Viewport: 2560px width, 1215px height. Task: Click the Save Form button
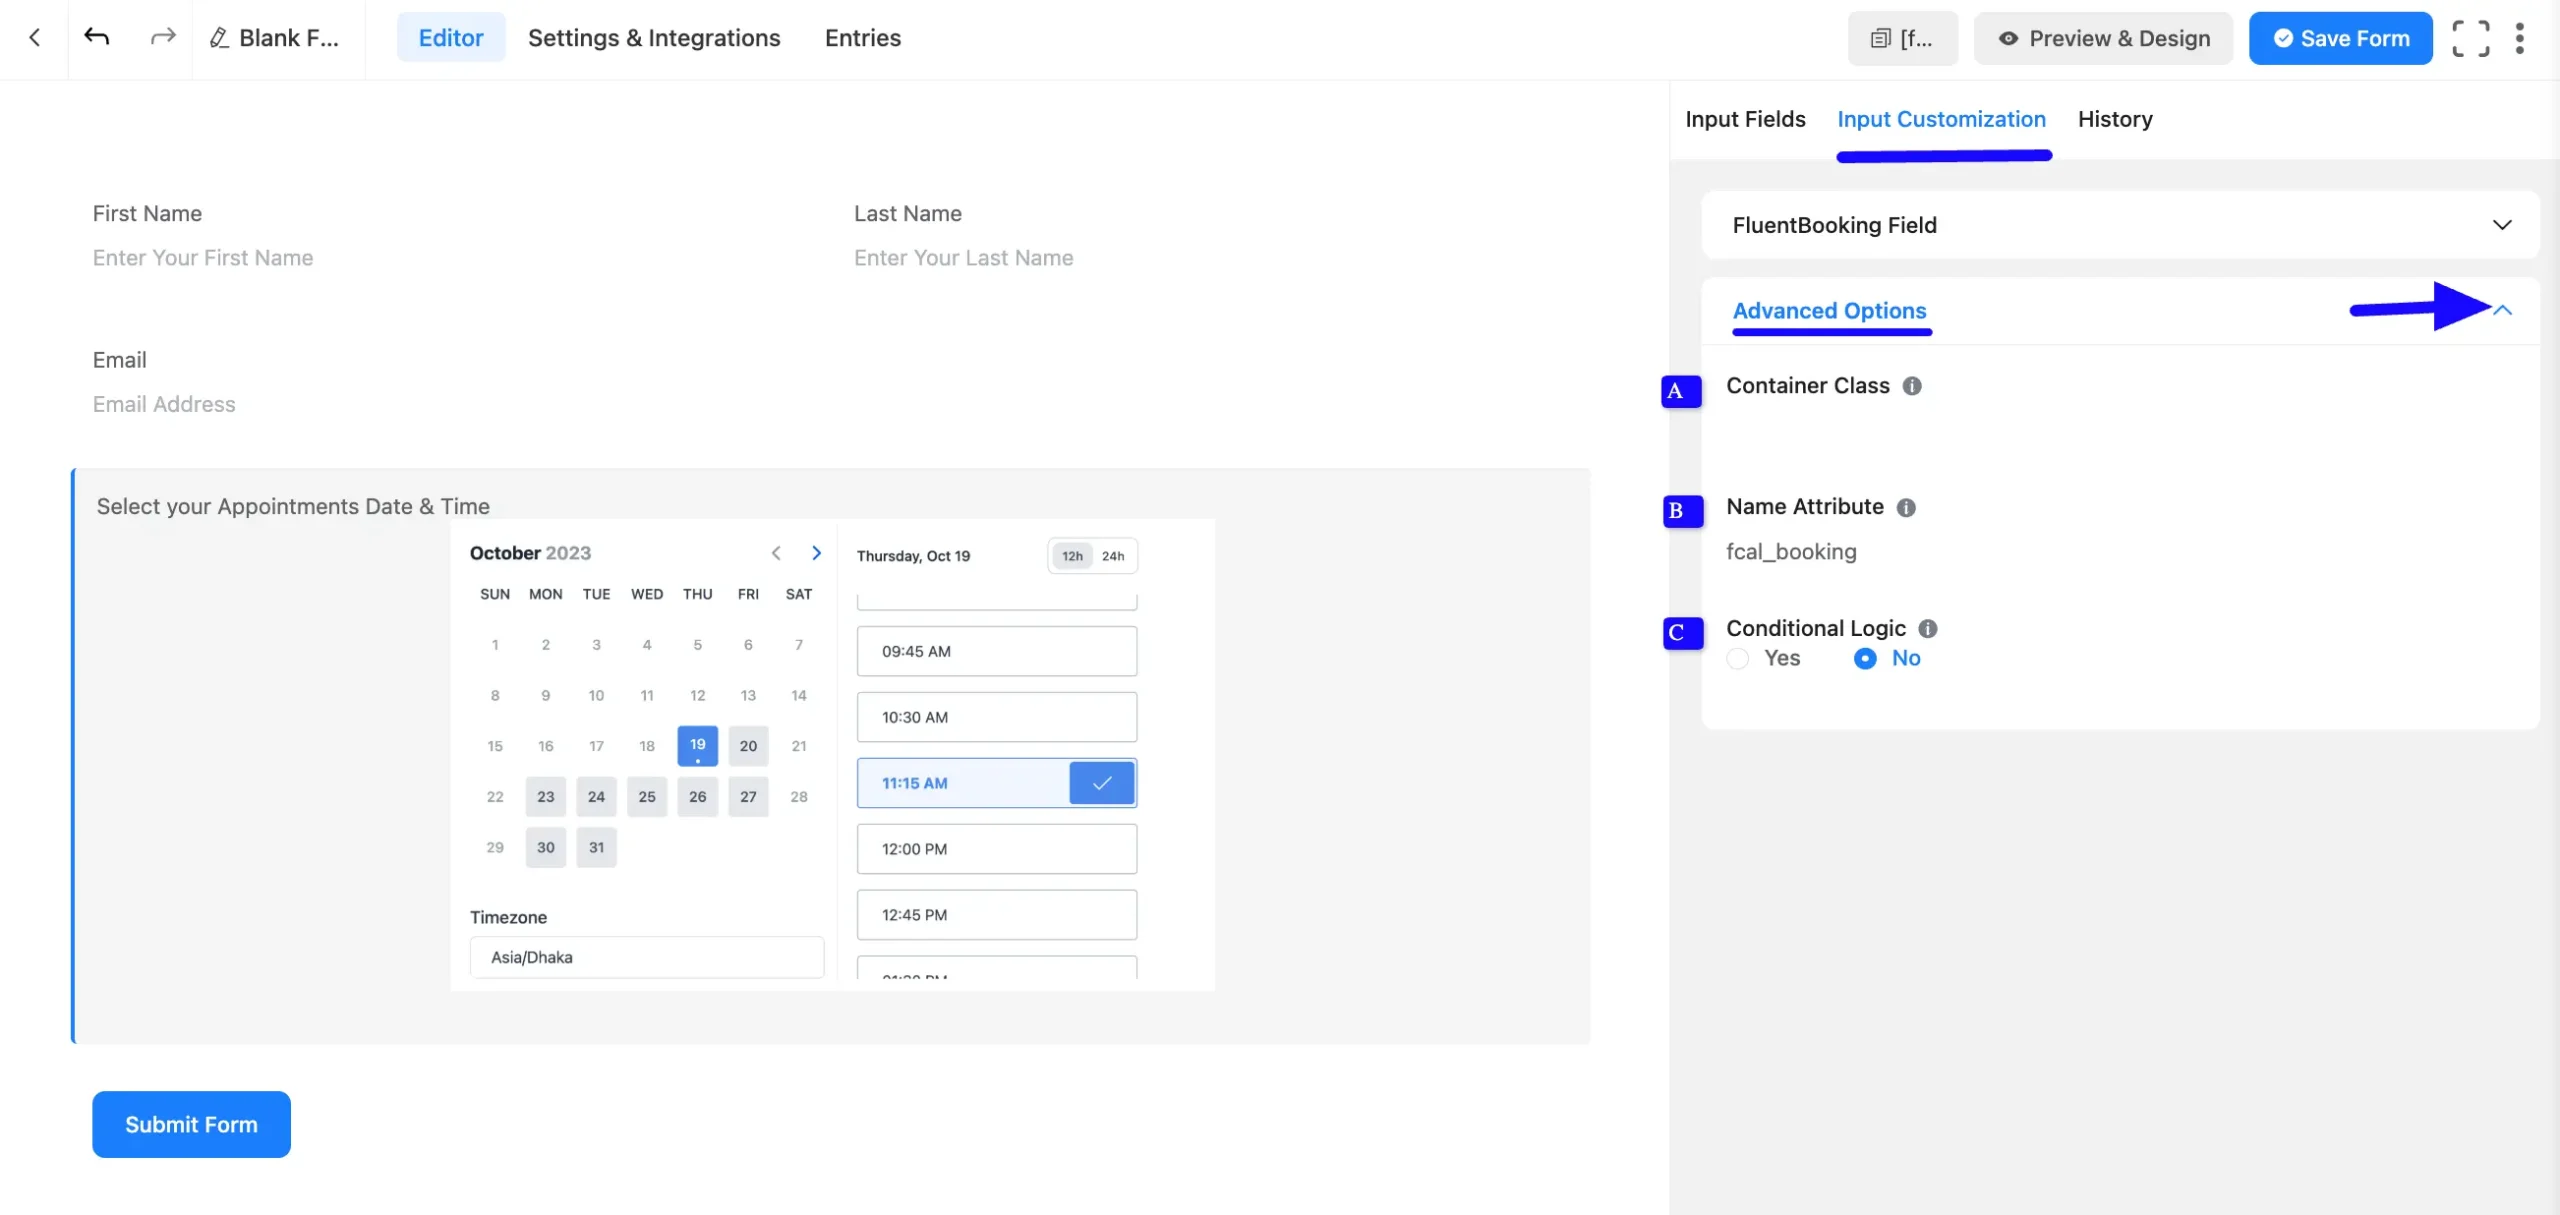coord(2340,39)
